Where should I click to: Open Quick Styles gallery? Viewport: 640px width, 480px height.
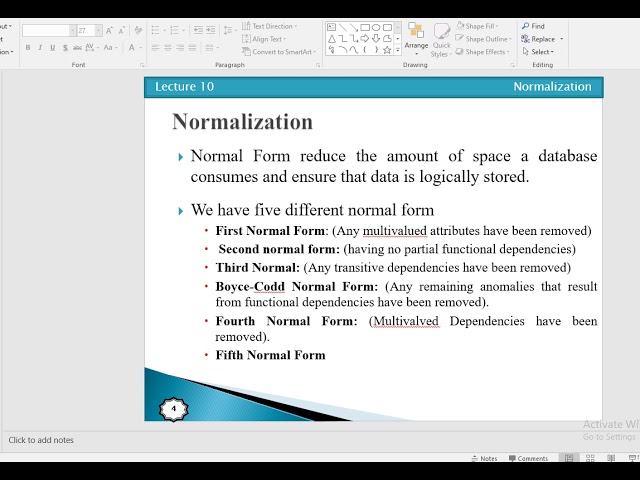coord(441,40)
